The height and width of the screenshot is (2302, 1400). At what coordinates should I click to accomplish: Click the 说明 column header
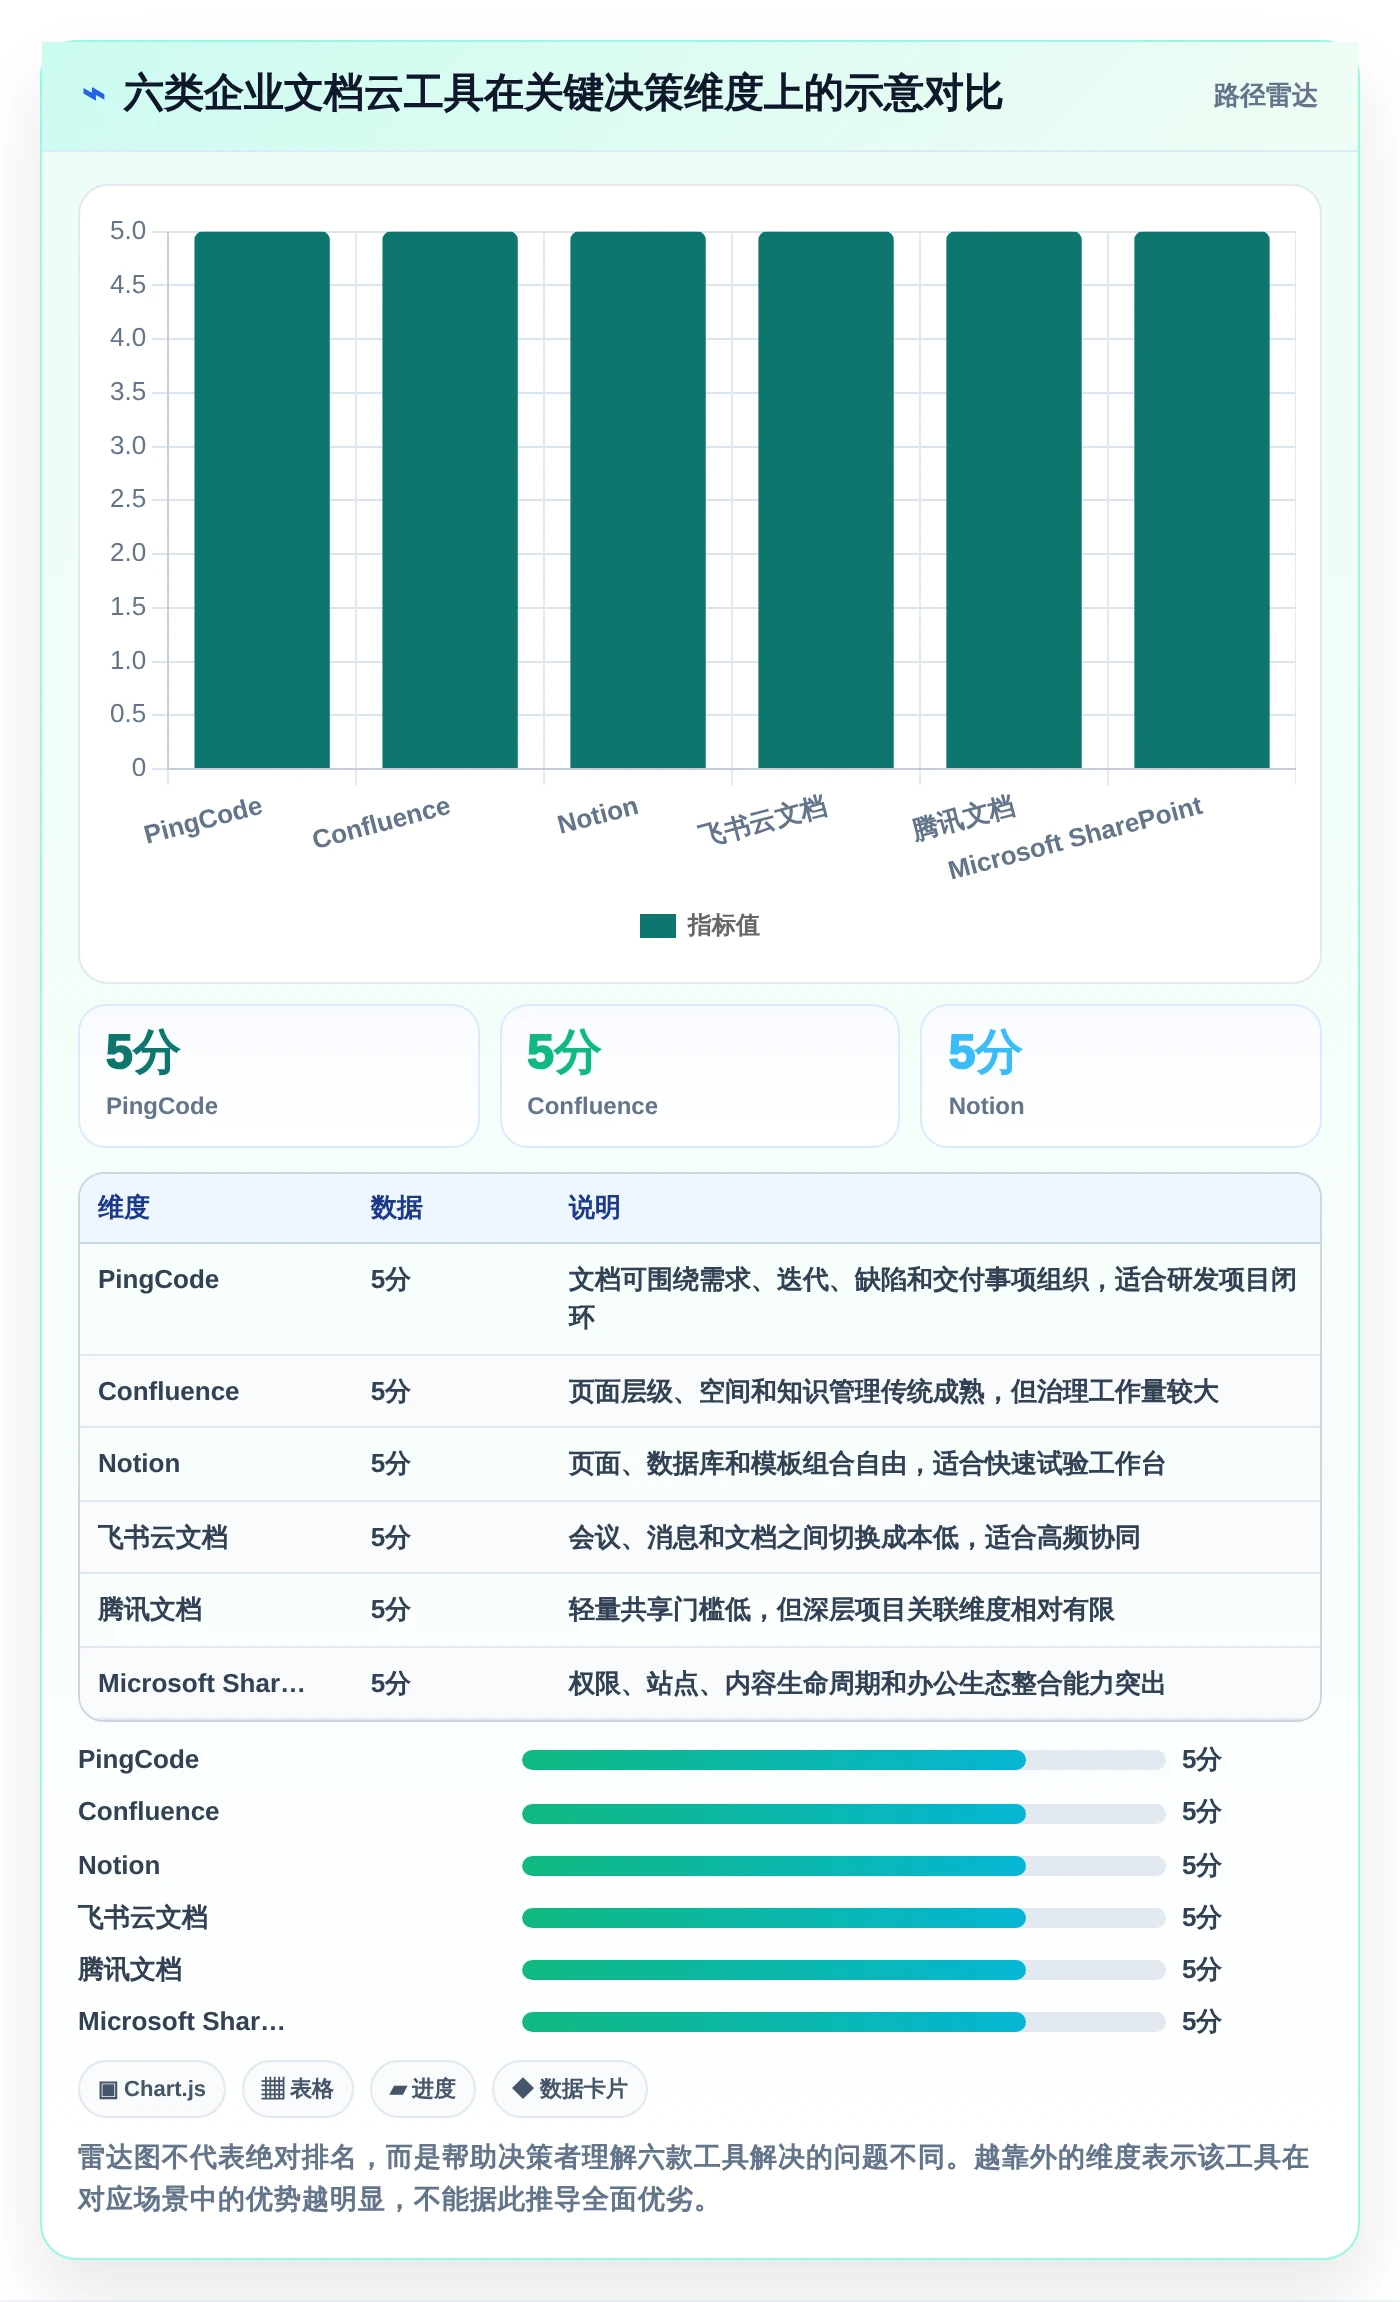pos(594,1208)
